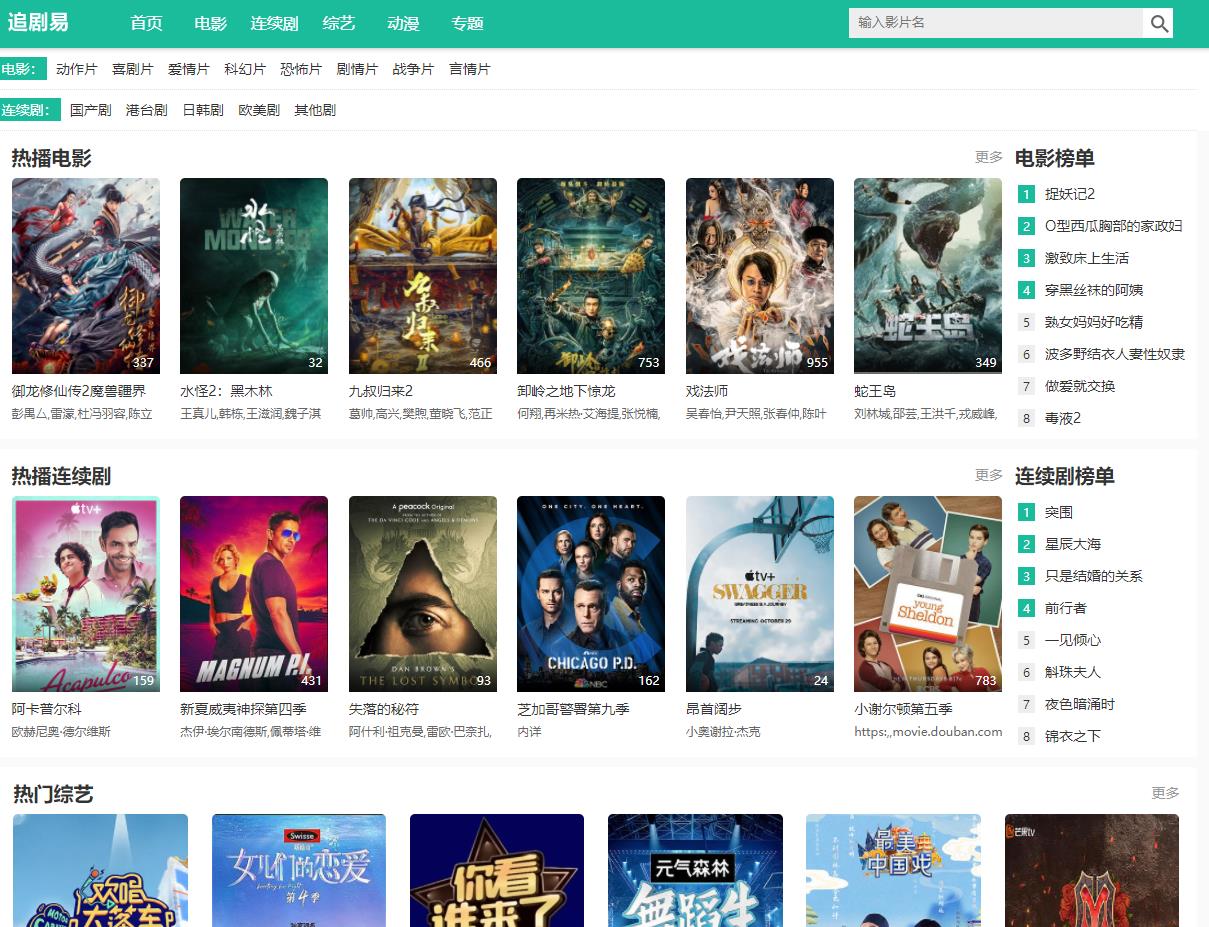Image resolution: width=1209 pixels, height=927 pixels.
Task: Open the 战争片 movie category
Action: [x=413, y=69]
